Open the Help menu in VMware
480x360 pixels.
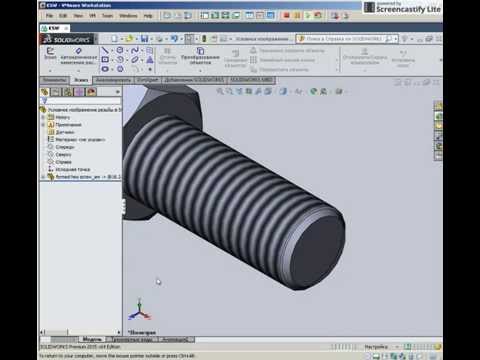[x=148, y=16]
